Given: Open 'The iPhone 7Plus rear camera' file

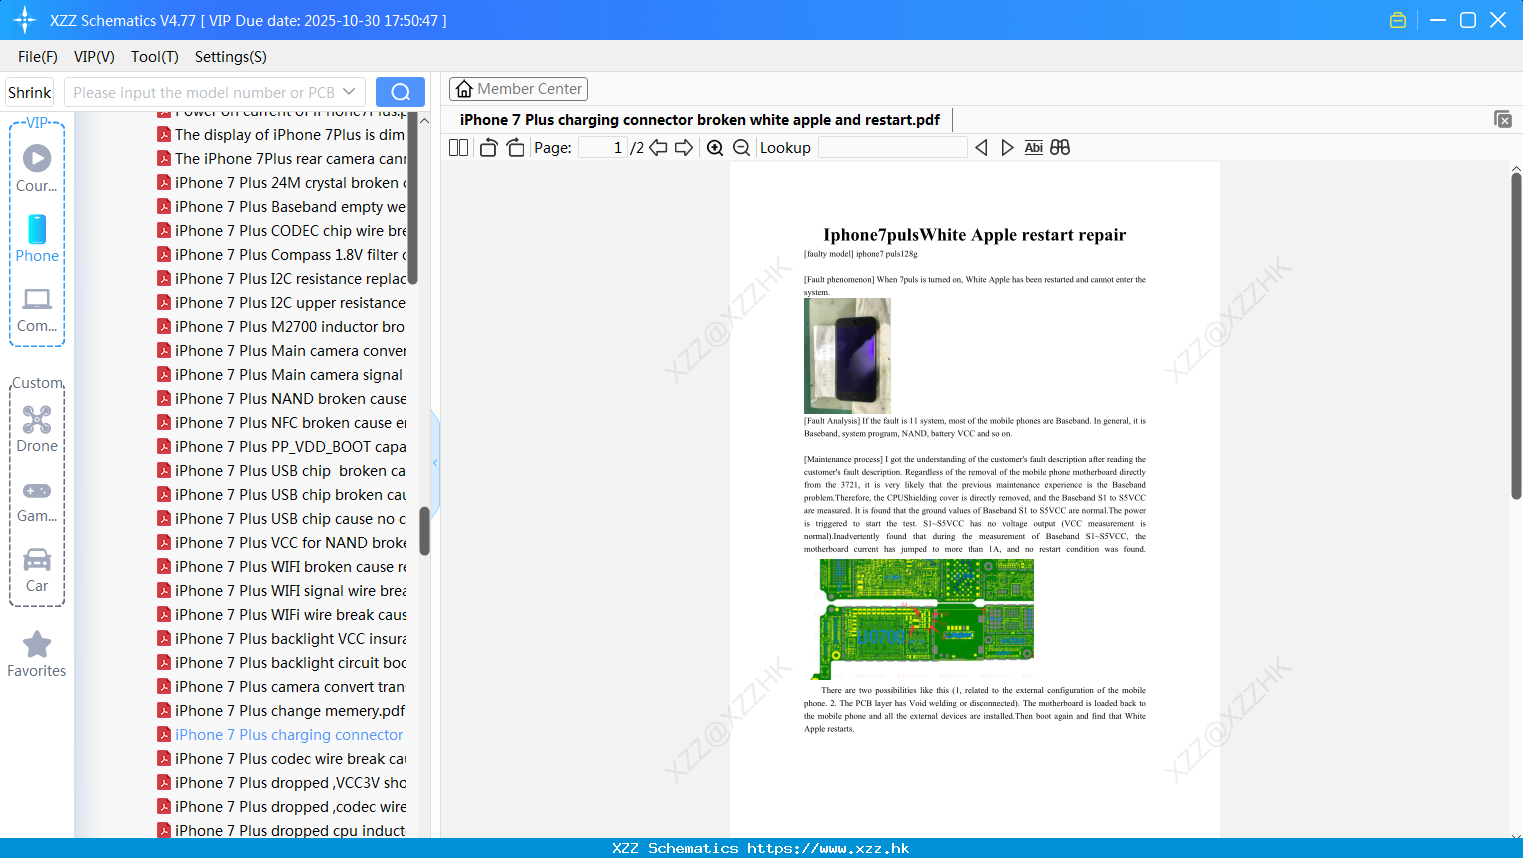Looking at the screenshot, I should (x=282, y=159).
